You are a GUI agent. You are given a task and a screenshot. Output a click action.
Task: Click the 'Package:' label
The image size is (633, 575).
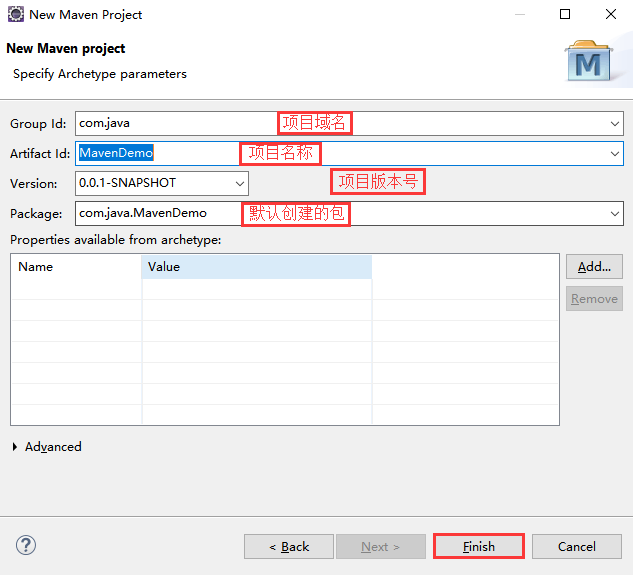point(36,214)
